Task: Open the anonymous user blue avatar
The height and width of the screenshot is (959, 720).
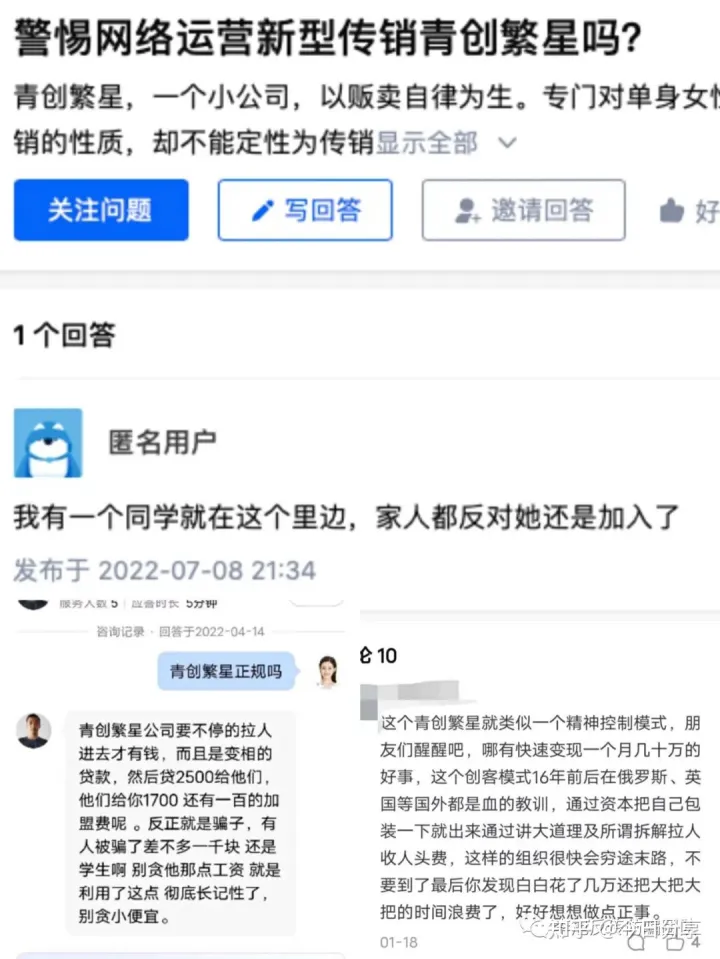Action: pyautogui.click(x=48, y=443)
